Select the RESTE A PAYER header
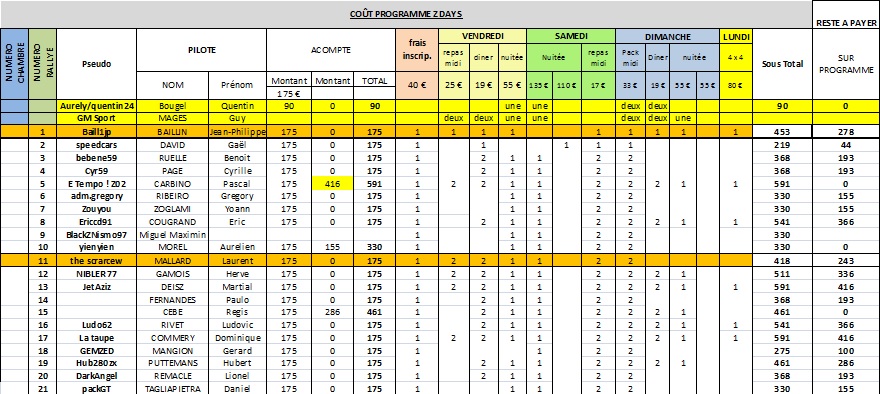880x394 pixels. point(846,23)
